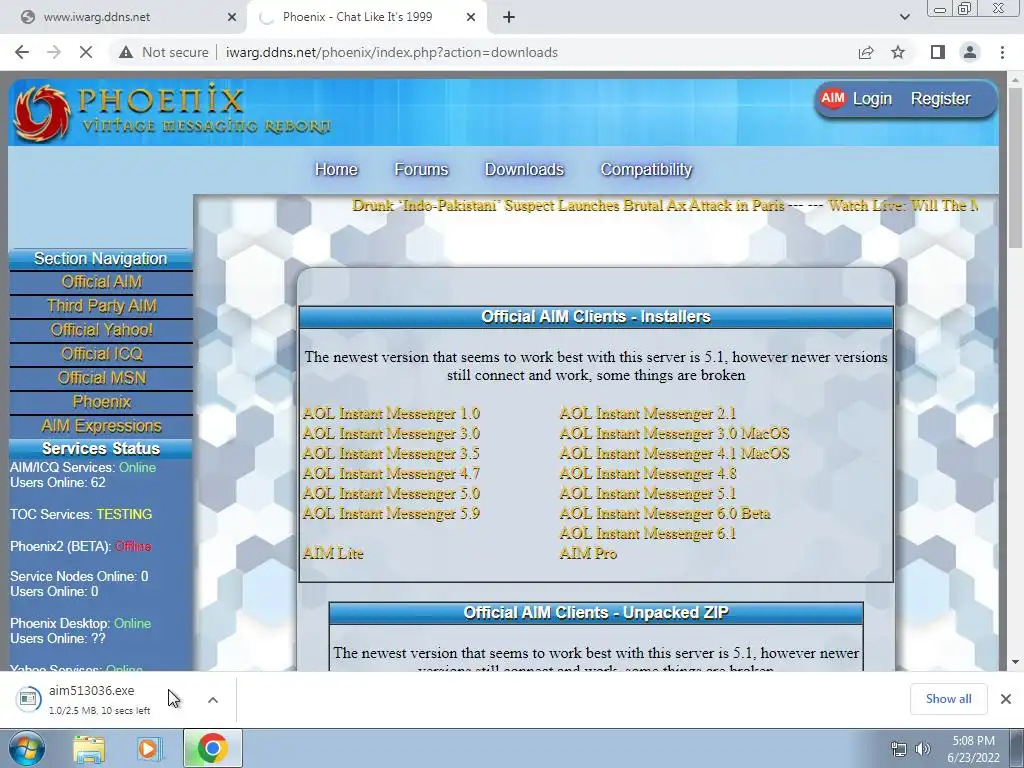
Task: Bookmark this page with the star
Action: click(898, 52)
